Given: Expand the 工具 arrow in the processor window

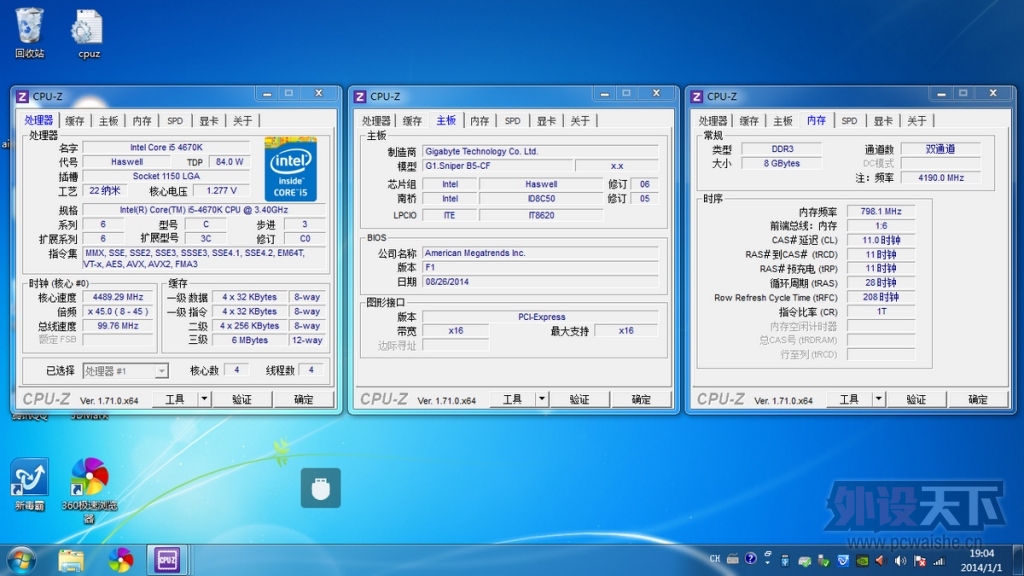Looking at the screenshot, I should tap(204, 399).
